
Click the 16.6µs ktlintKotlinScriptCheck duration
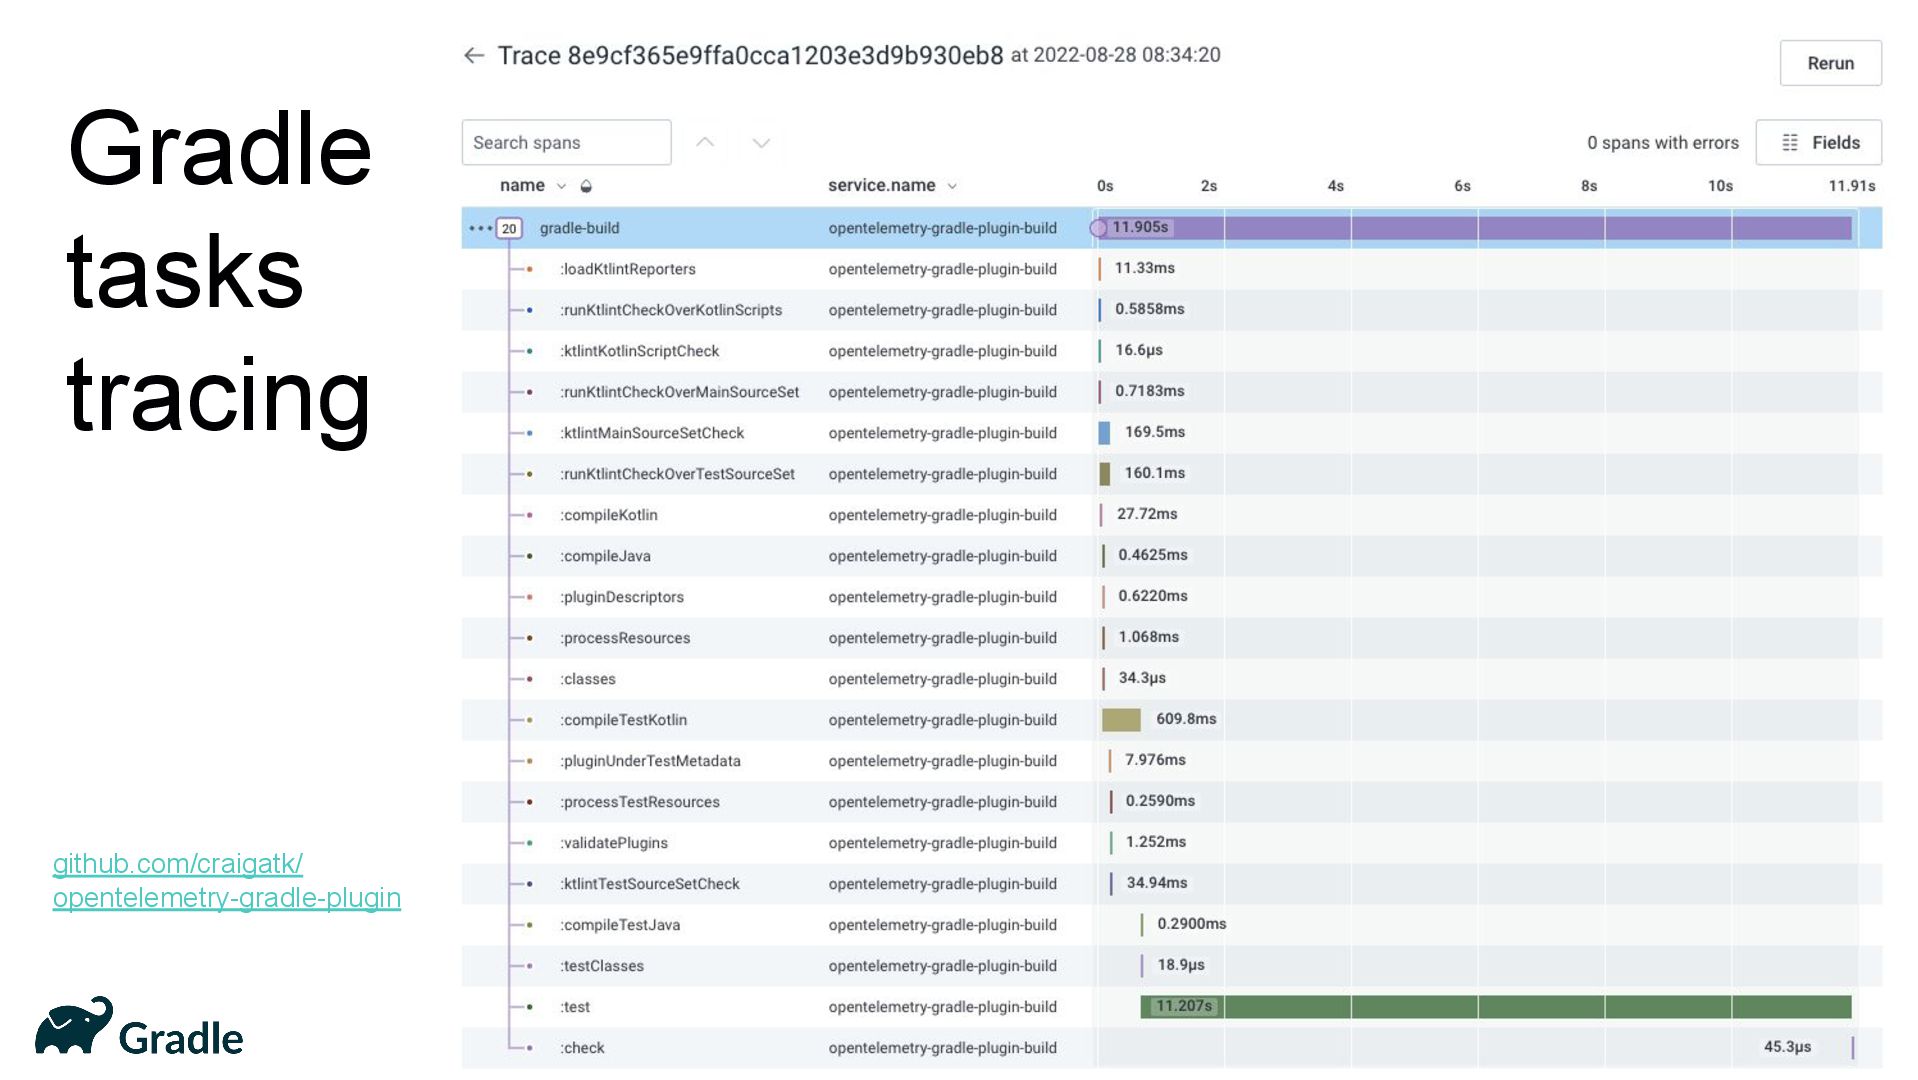[x=1139, y=350]
